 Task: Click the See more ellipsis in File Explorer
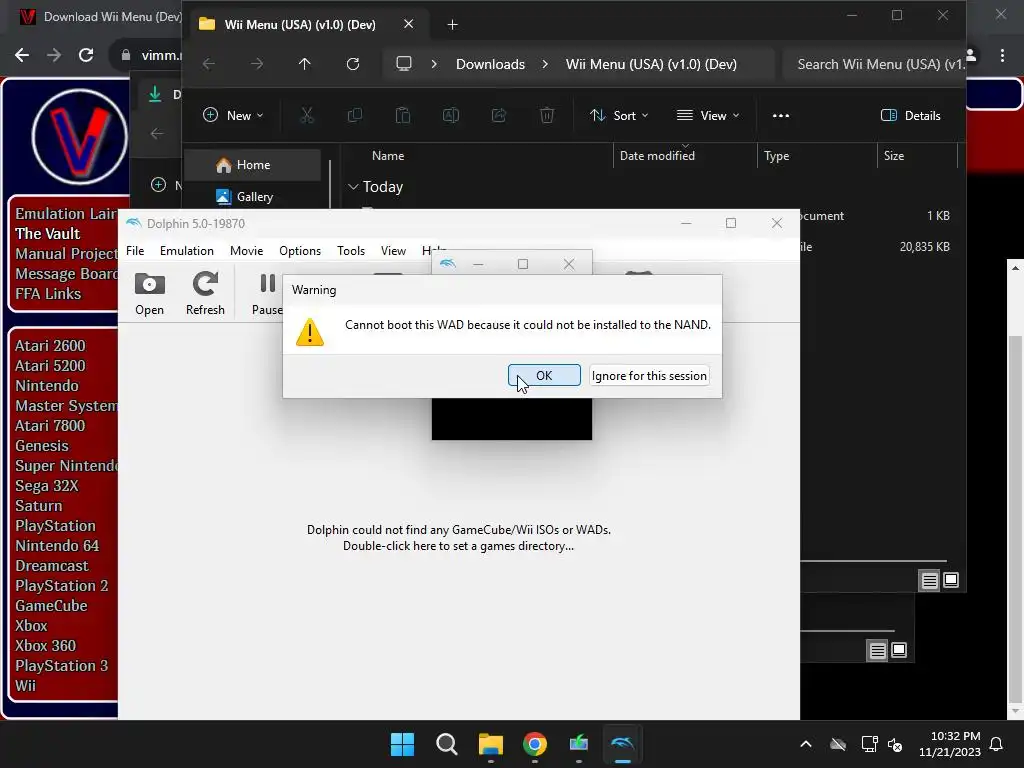(x=780, y=116)
